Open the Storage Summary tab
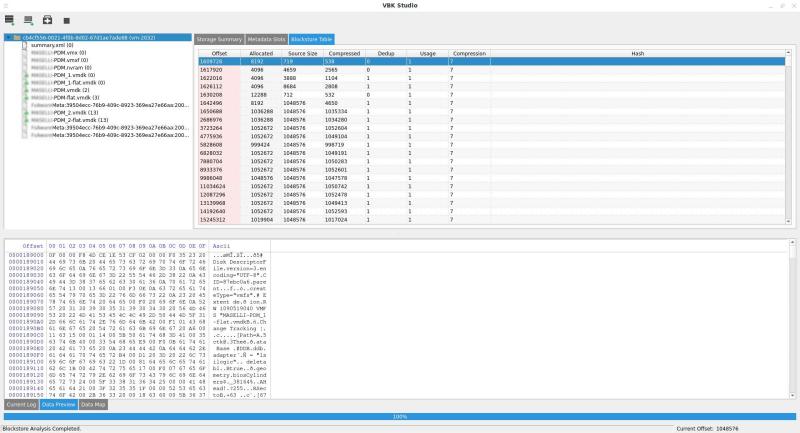This screenshot has width=800, height=433. point(219,39)
